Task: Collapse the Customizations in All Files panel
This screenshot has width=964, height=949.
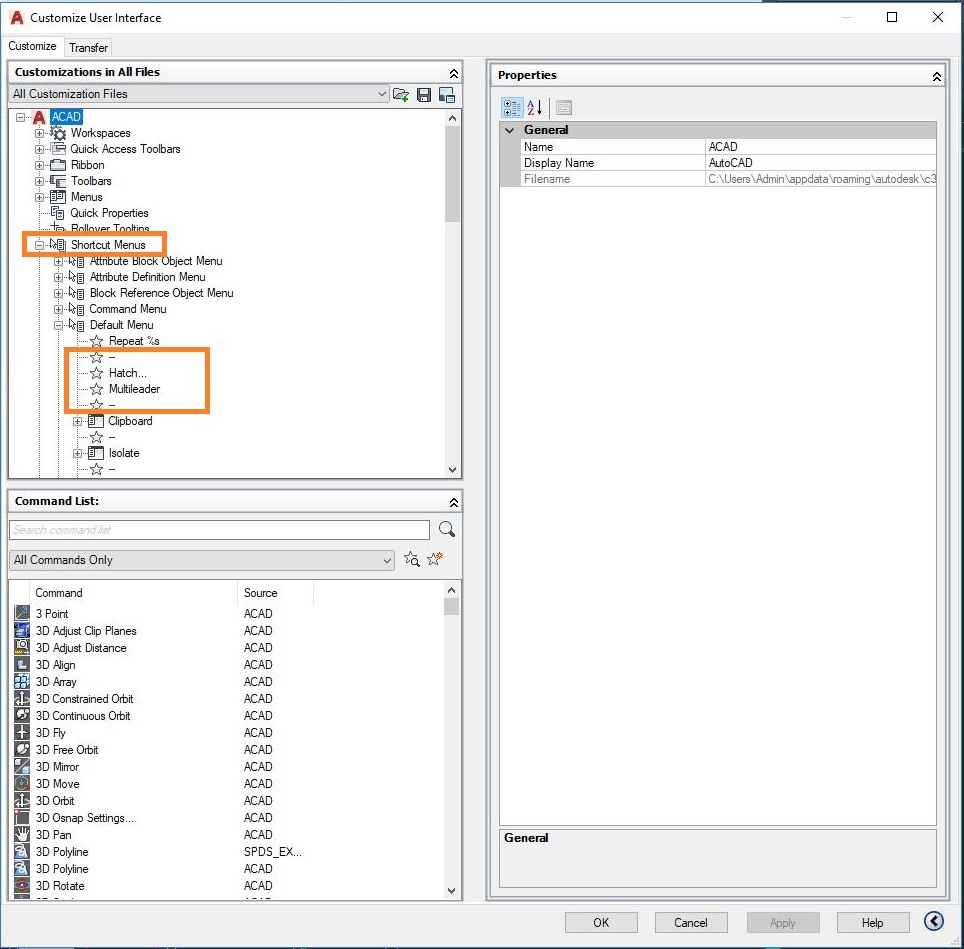Action: point(454,73)
